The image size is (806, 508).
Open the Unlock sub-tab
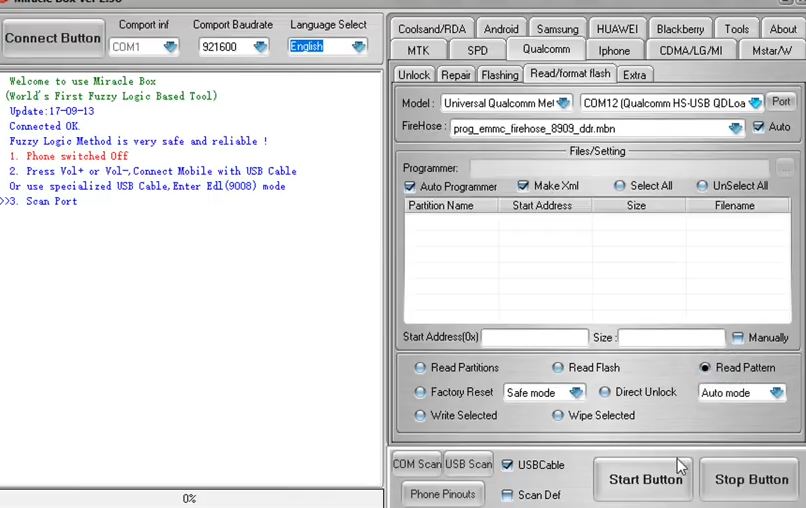pos(414,75)
